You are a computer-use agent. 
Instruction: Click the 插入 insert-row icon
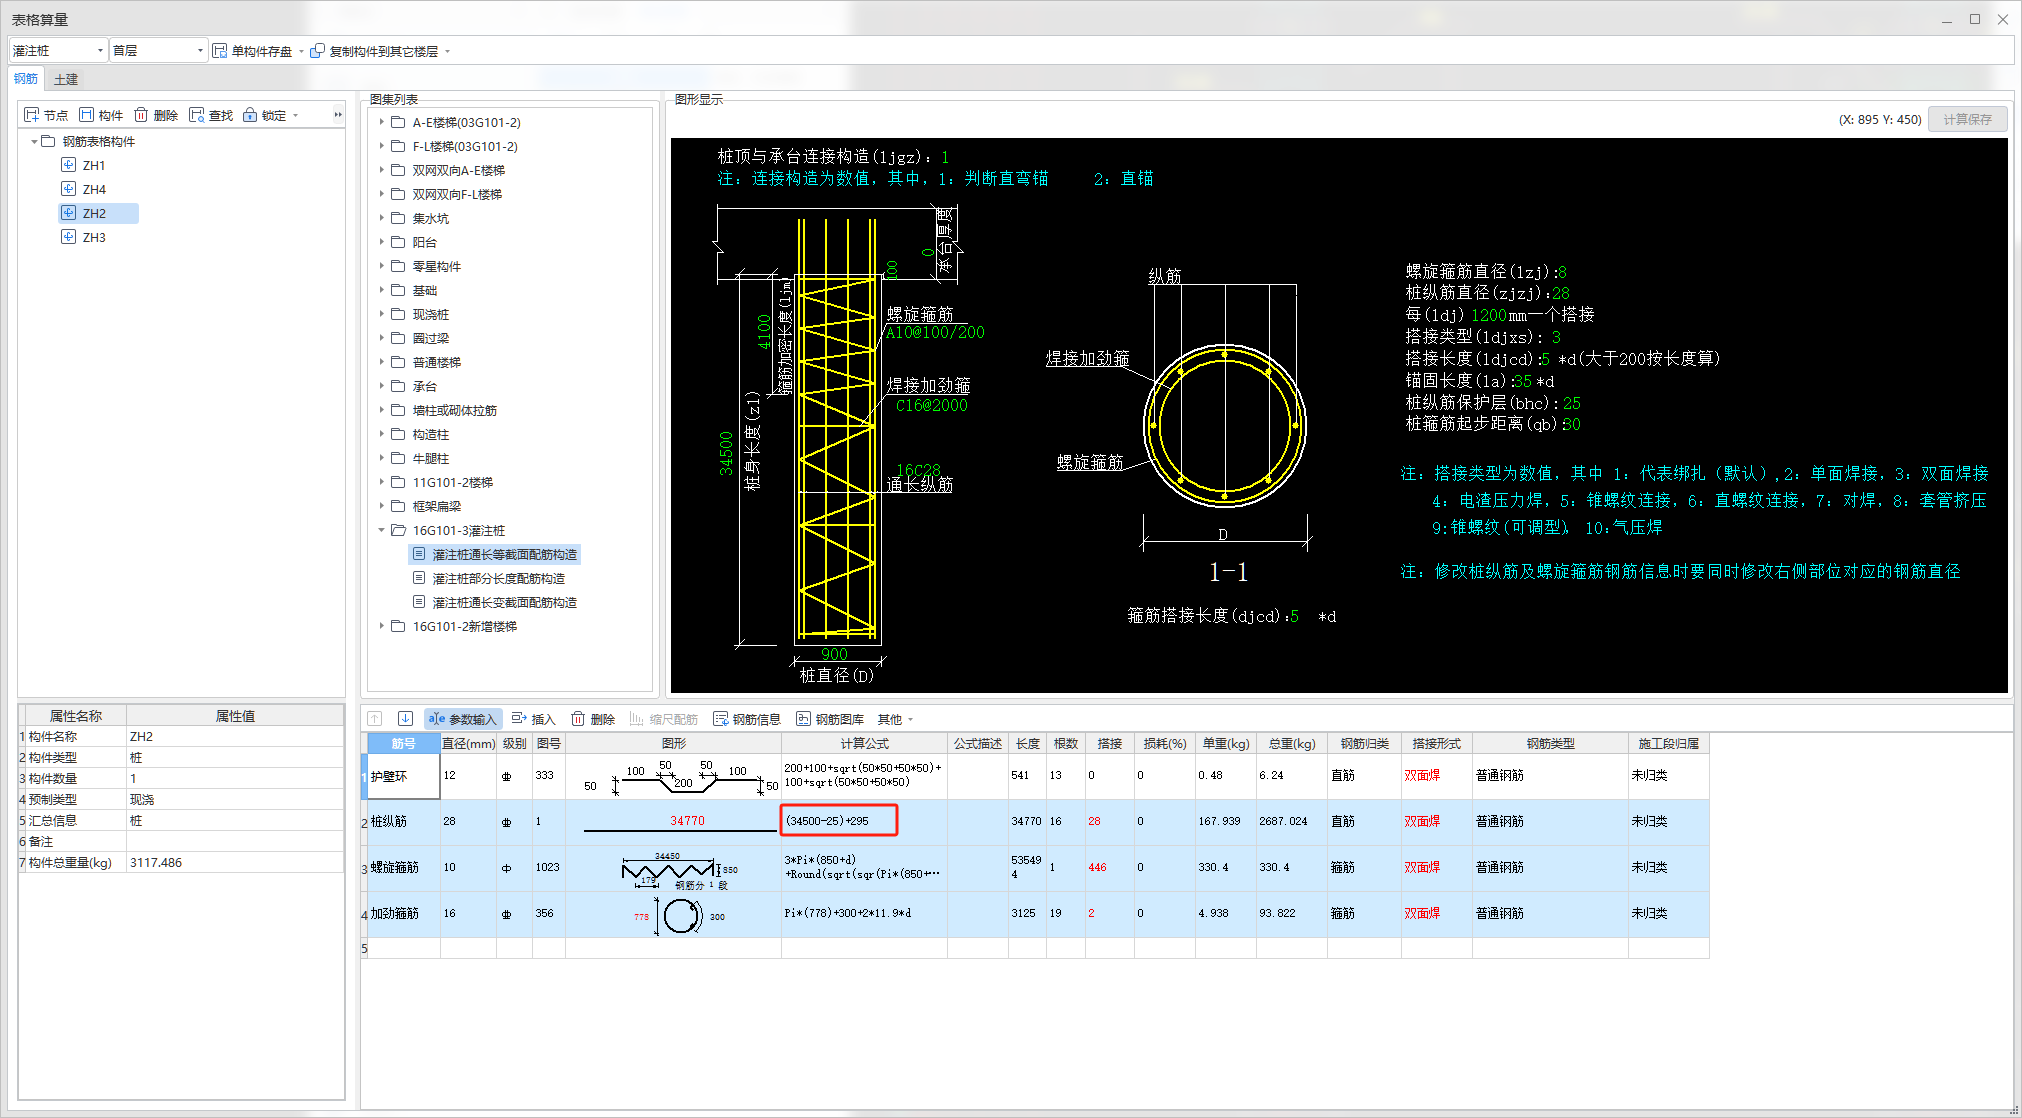[x=519, y=718]
